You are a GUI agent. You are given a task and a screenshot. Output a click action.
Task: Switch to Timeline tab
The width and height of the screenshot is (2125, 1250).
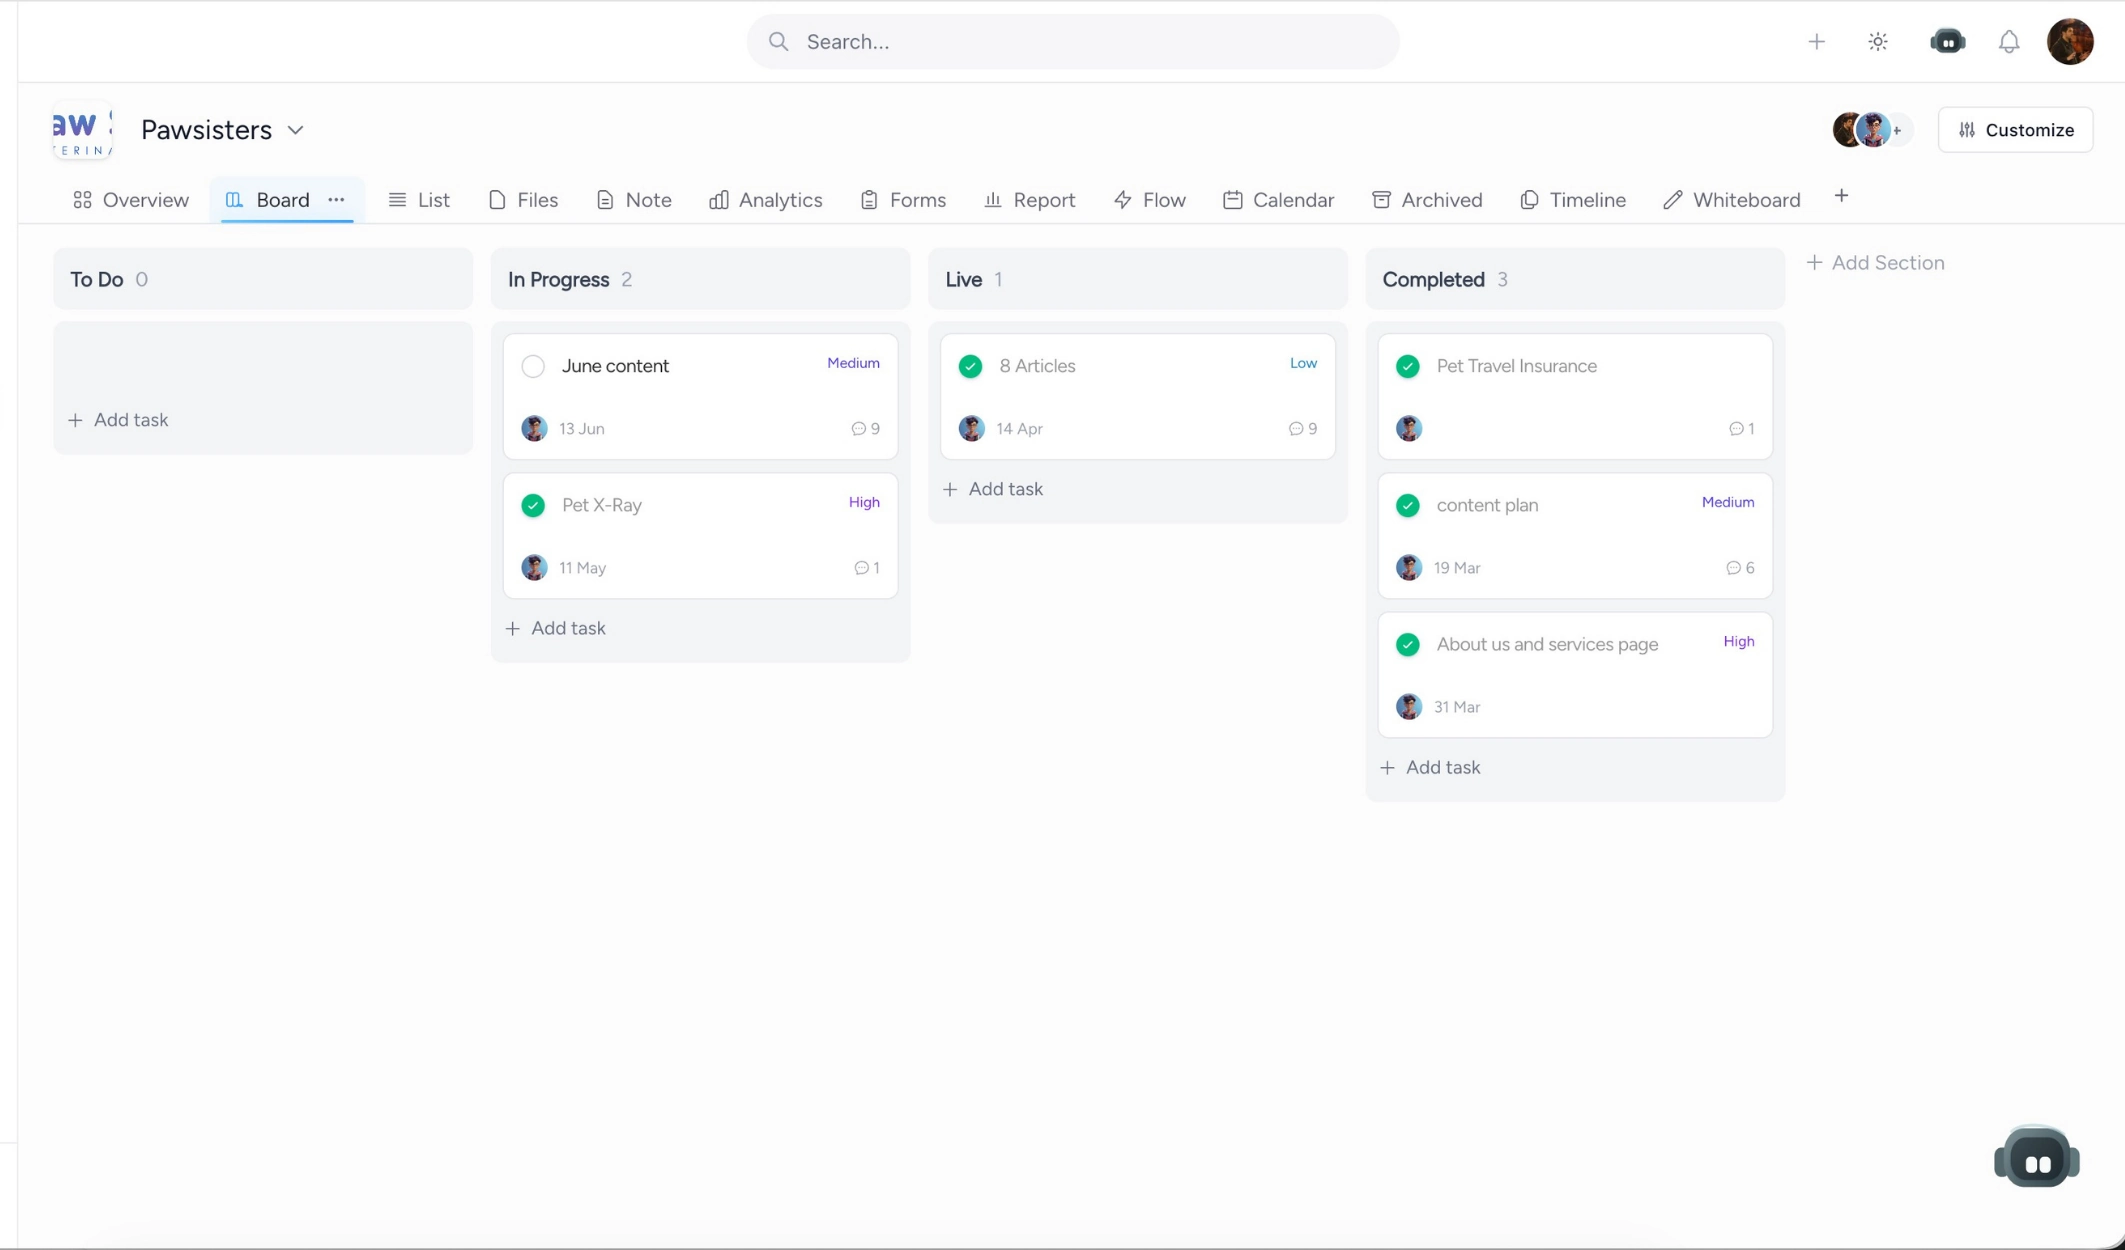pyautogui.click(x=1573, y=200)
